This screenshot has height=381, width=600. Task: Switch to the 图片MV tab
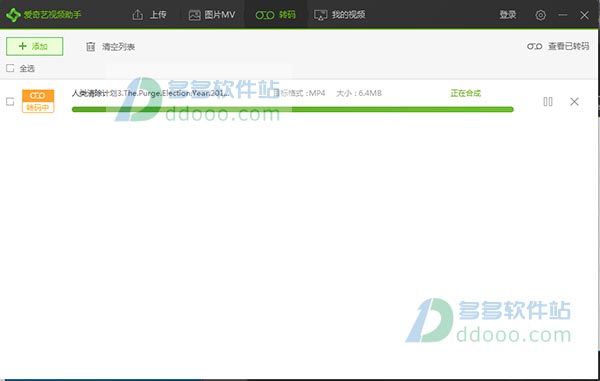212,15
